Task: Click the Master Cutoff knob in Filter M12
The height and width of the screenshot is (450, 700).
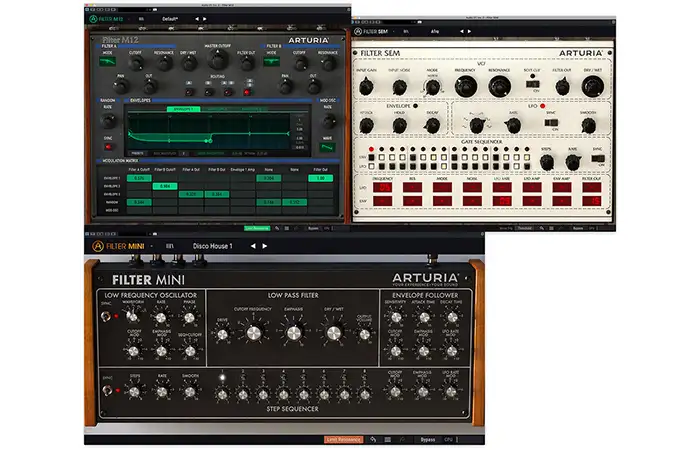Action: [217, 60]
